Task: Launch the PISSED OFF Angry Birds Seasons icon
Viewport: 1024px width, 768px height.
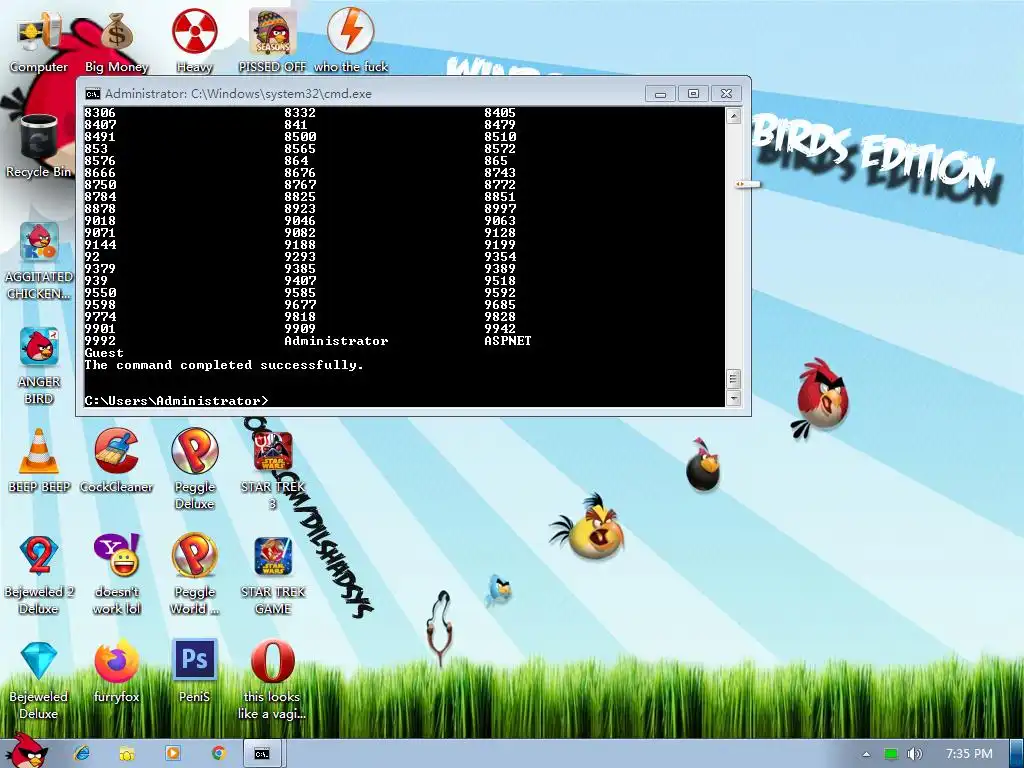Action: [x=272, y=40]
